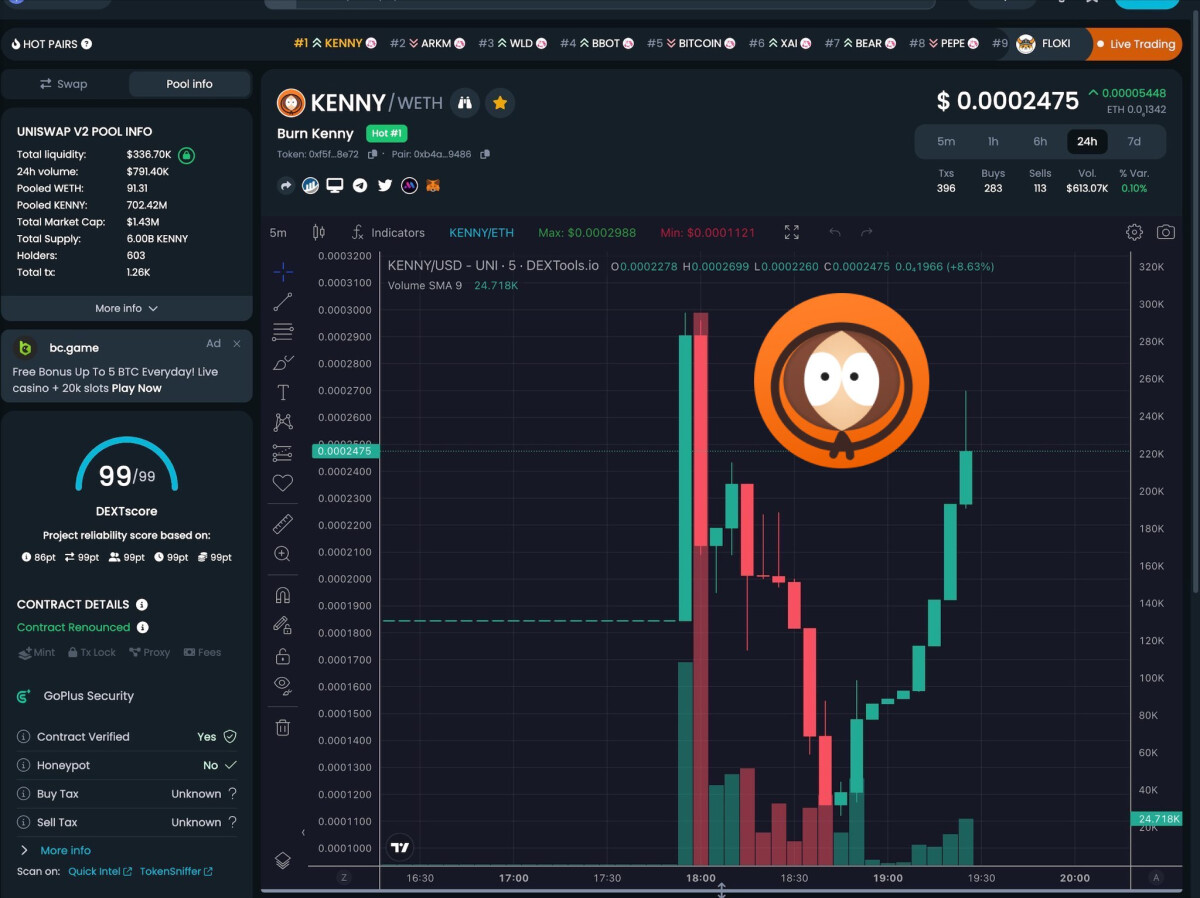Expand More info in pool info panel

tap(126, 308)
